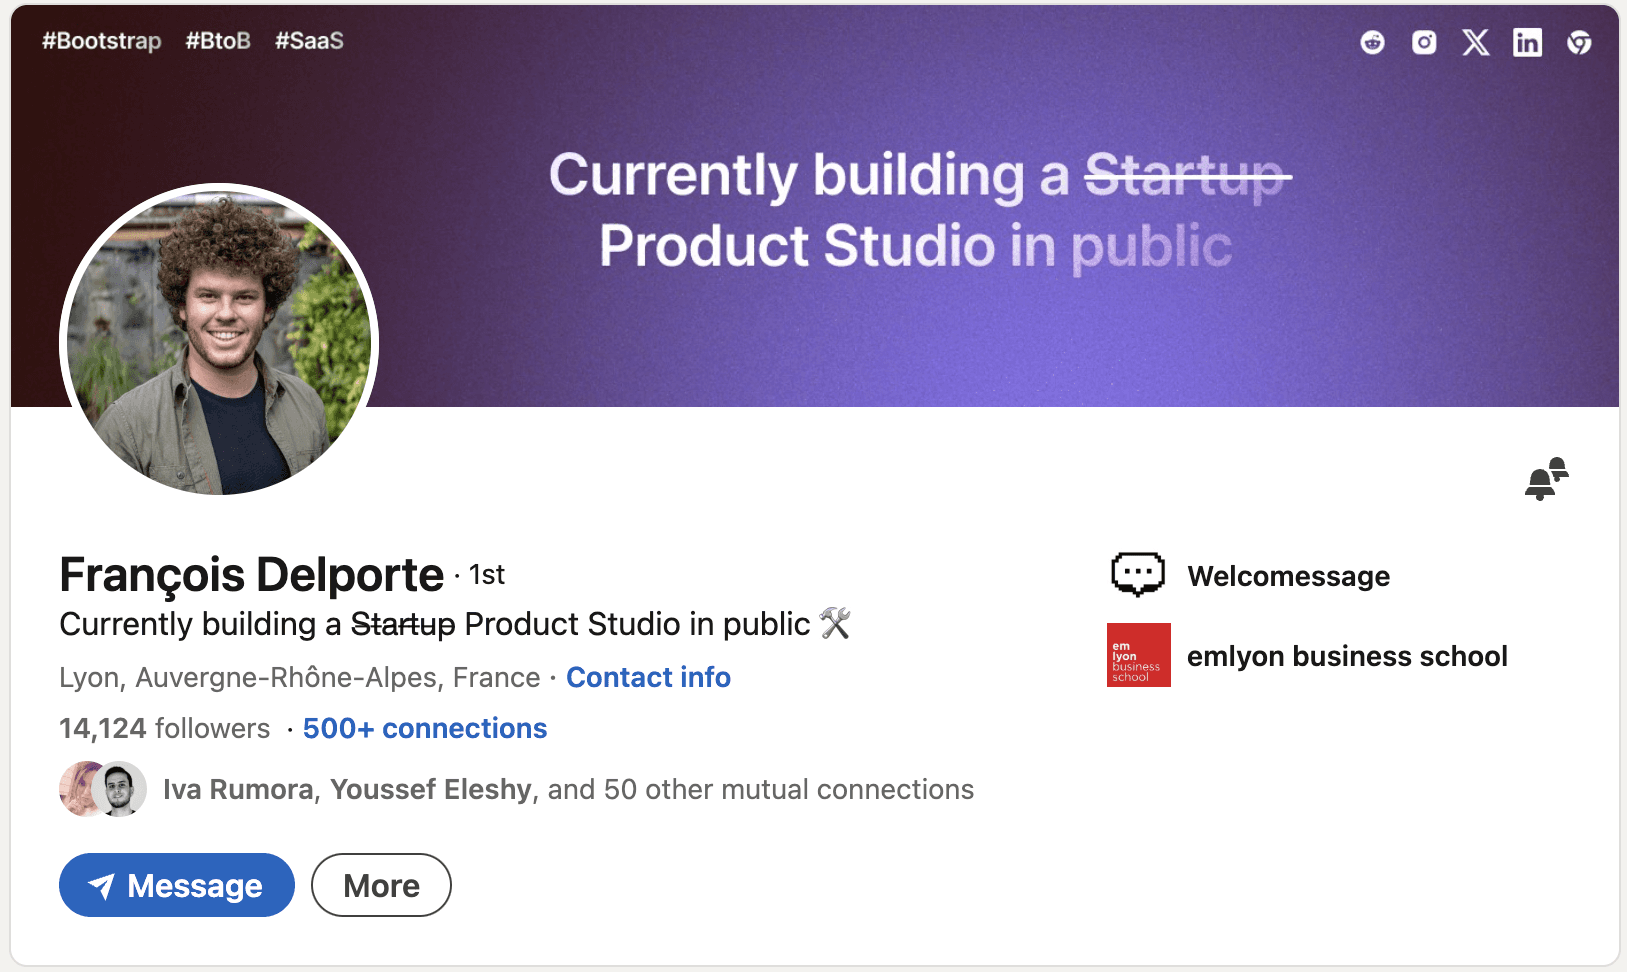Open emlyon business school education entry
Screen dimensions: 1627x972
(x=1347, y=655)
